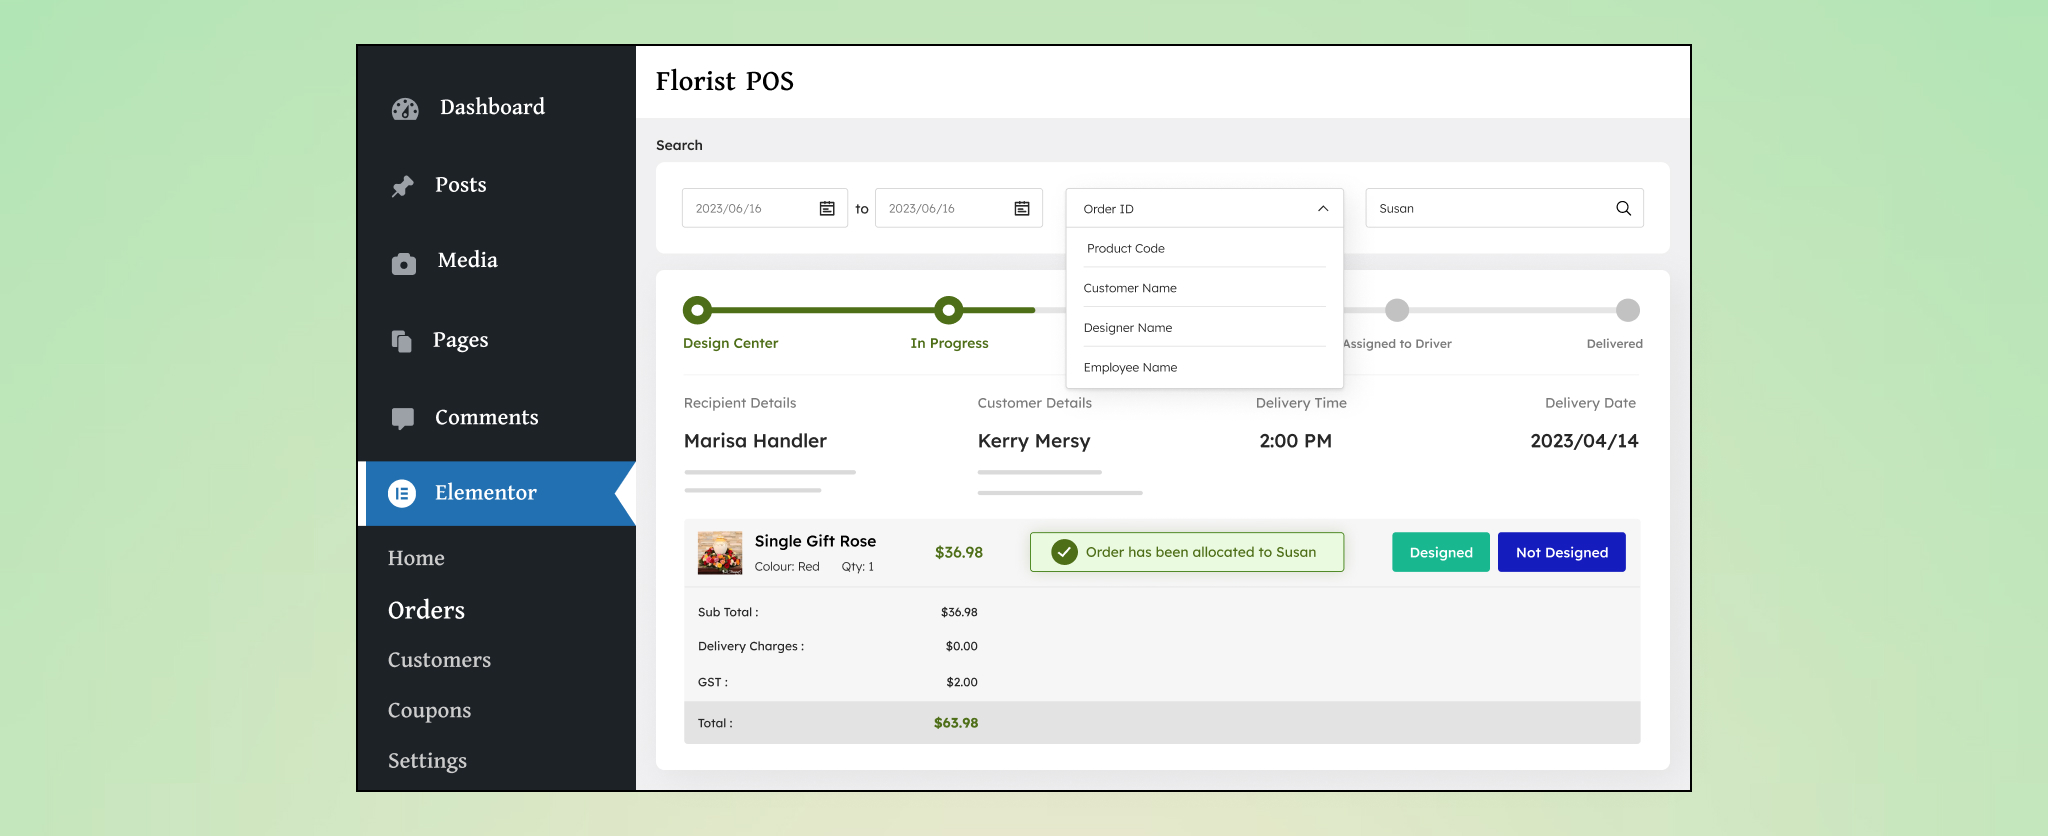This screenshot has height=836, width=2048.
Task: Open the Orders submenu item
Action: [x=426, y=610]
